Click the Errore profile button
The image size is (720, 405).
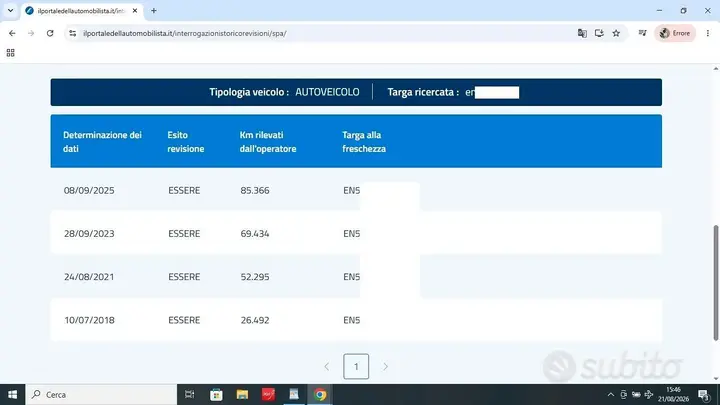pyautogui.click(x=675, y=33)
